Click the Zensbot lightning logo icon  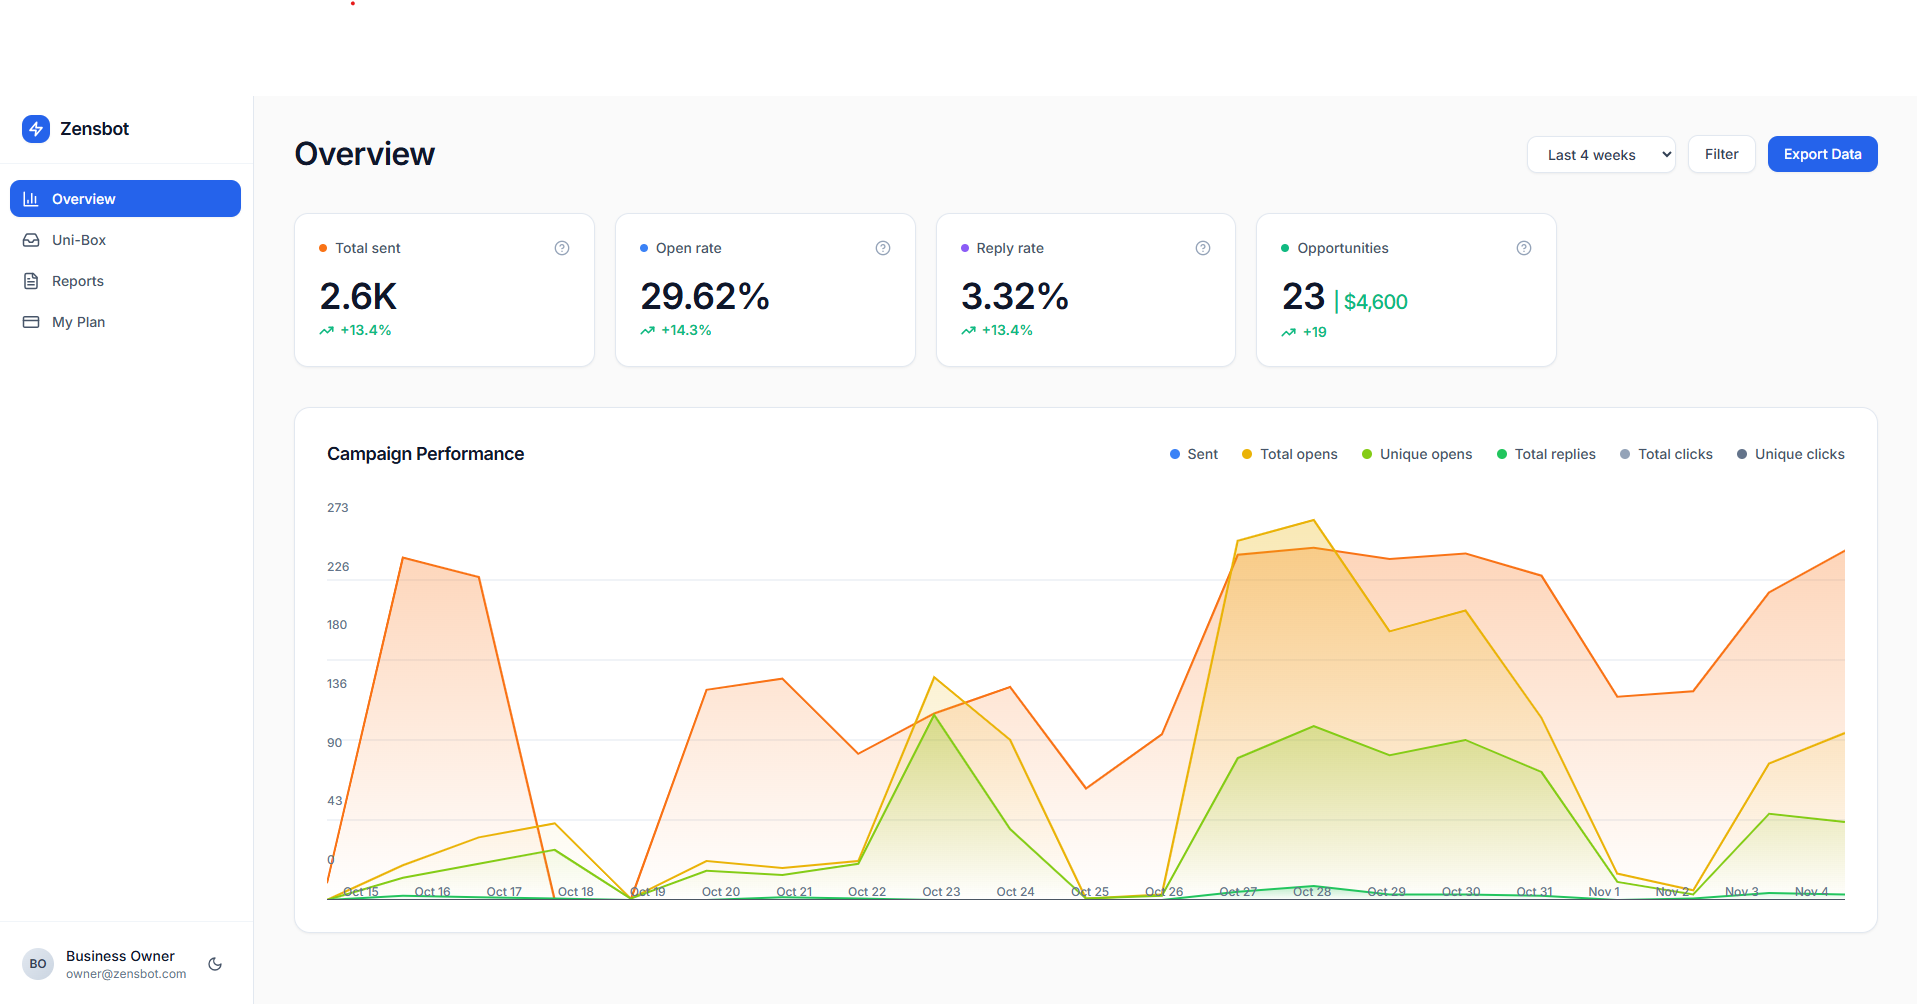tap(36, 128)
